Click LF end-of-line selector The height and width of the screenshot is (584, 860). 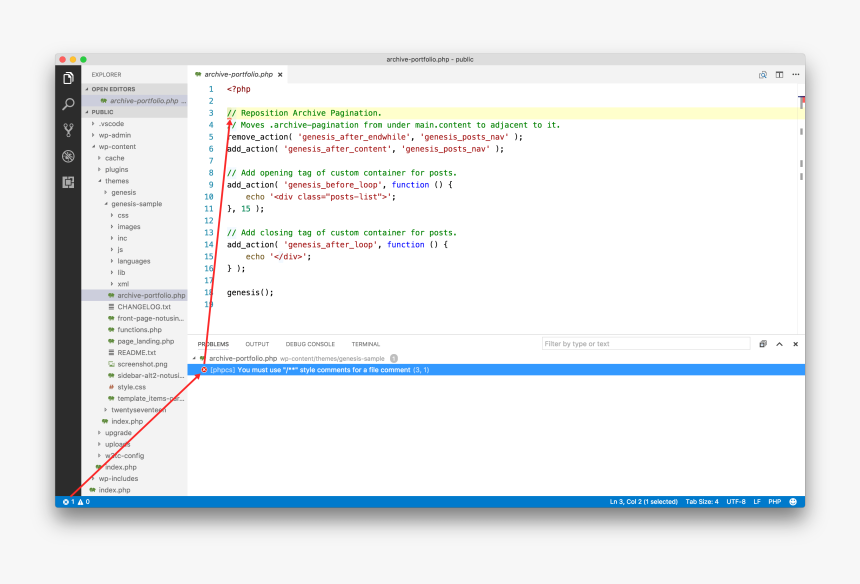[x=757, y=502]
